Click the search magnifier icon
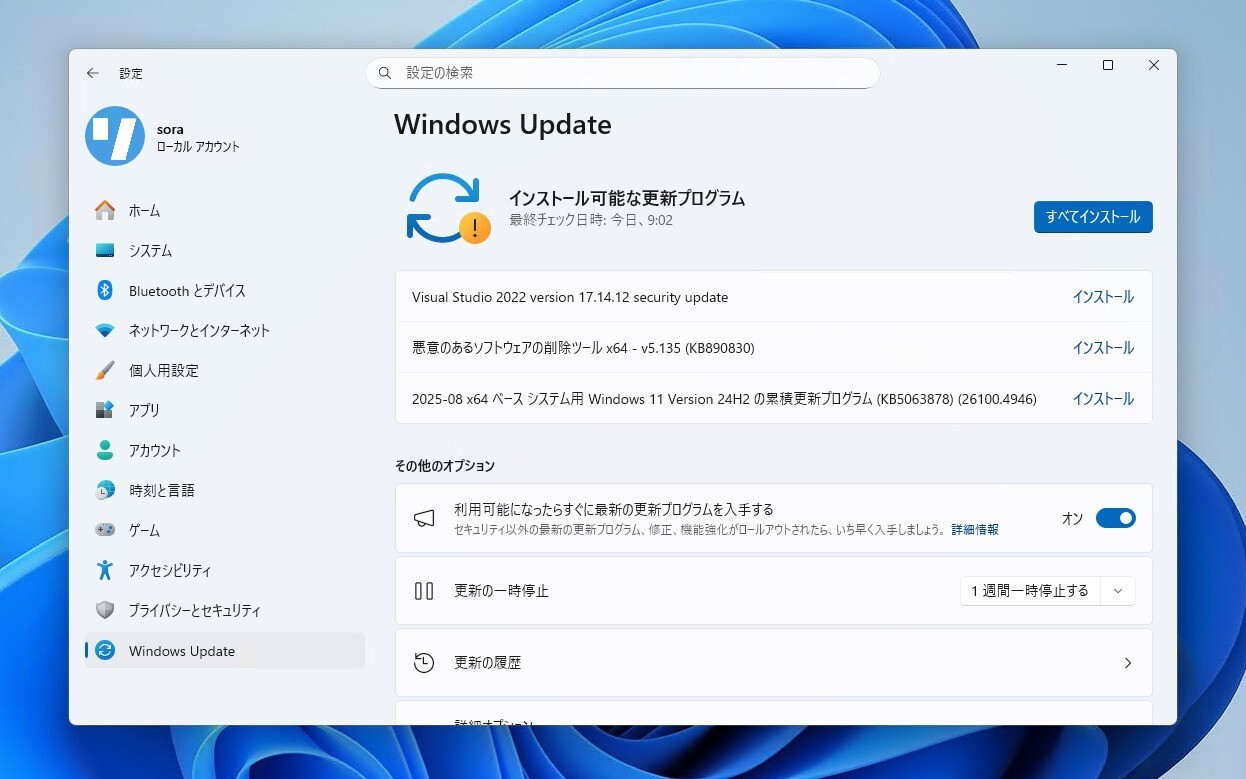The image size is (1246, 779). 386,73
